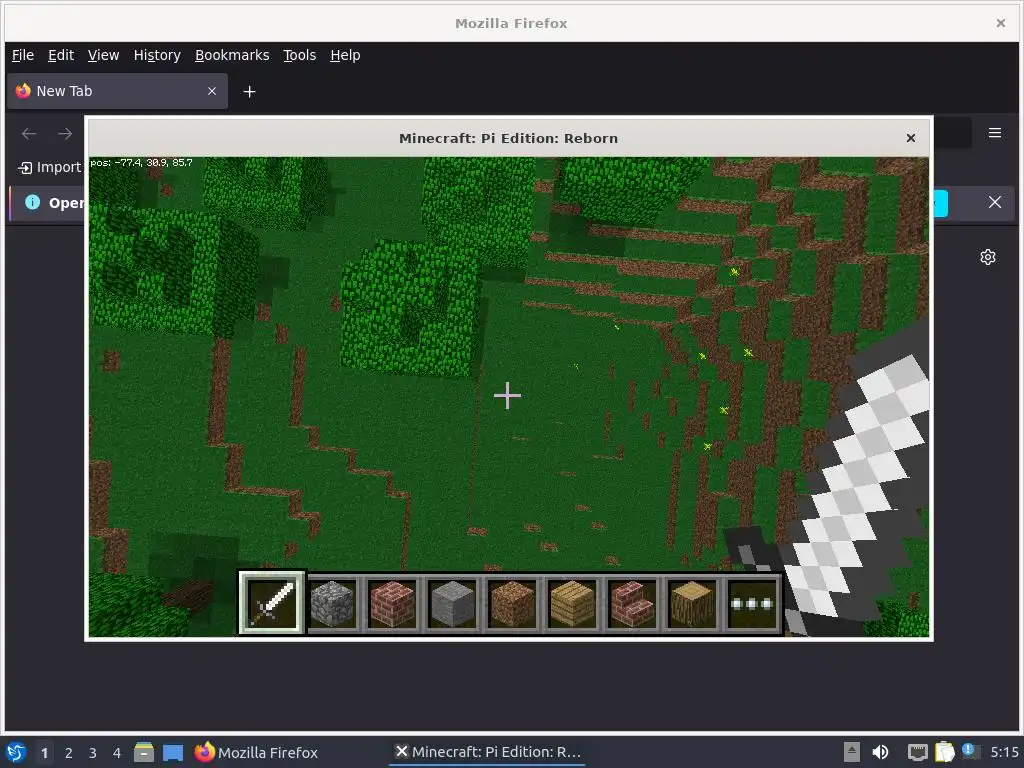Open the History menu in Firefox
The width and height of the screenshot is (1024, 768).
(x=157, y=55)
